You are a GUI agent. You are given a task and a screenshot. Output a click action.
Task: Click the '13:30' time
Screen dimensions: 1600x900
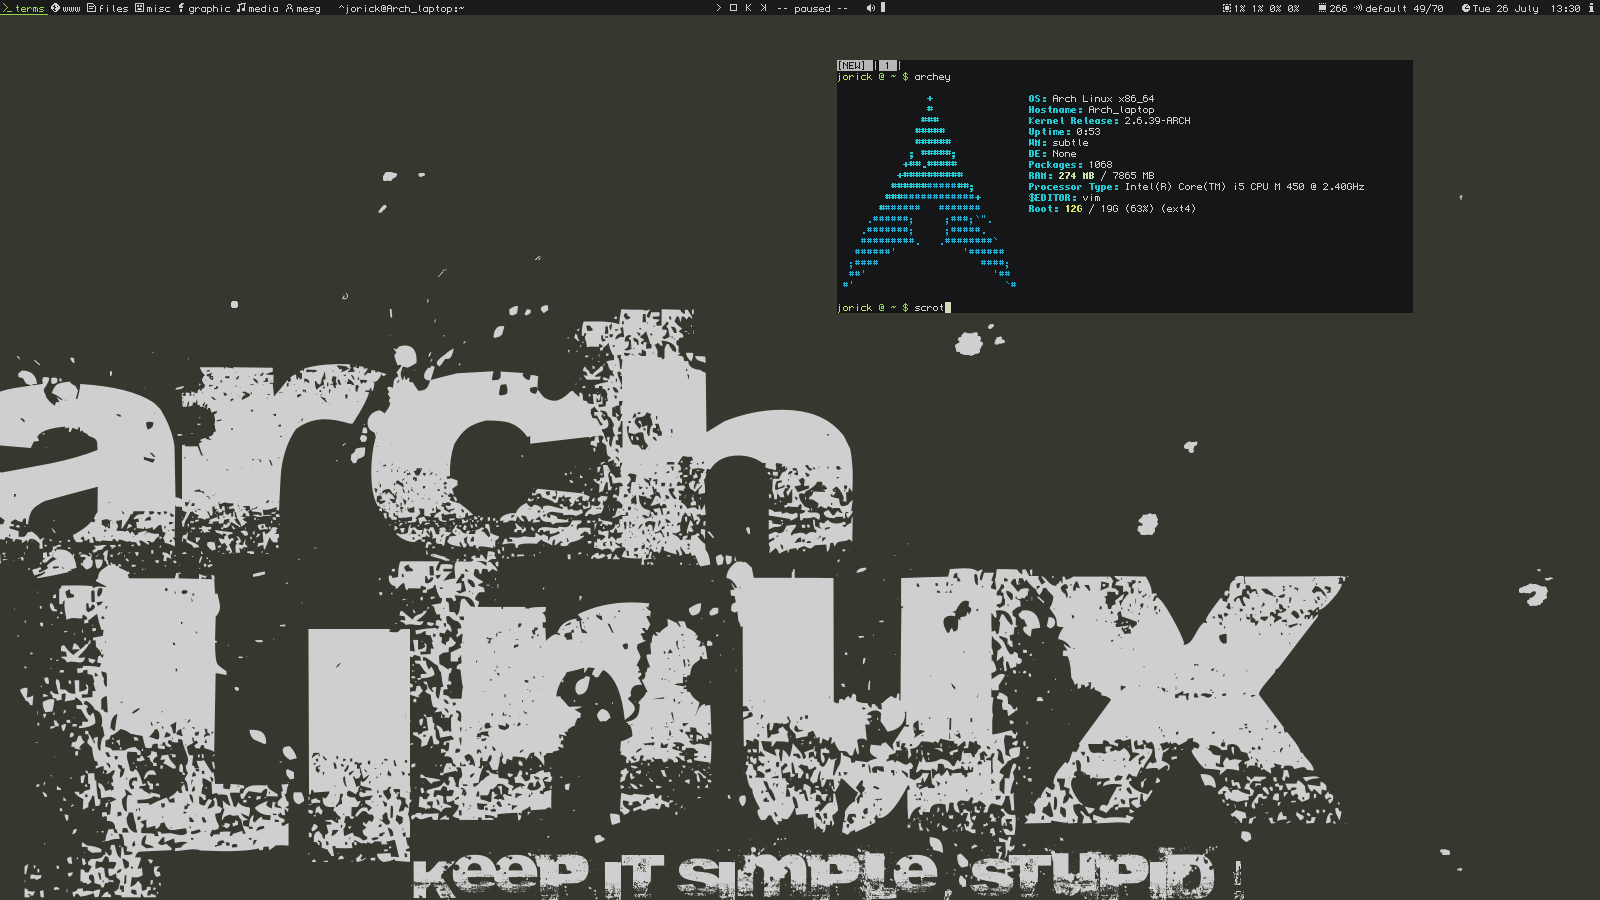tap(1566, 8)
